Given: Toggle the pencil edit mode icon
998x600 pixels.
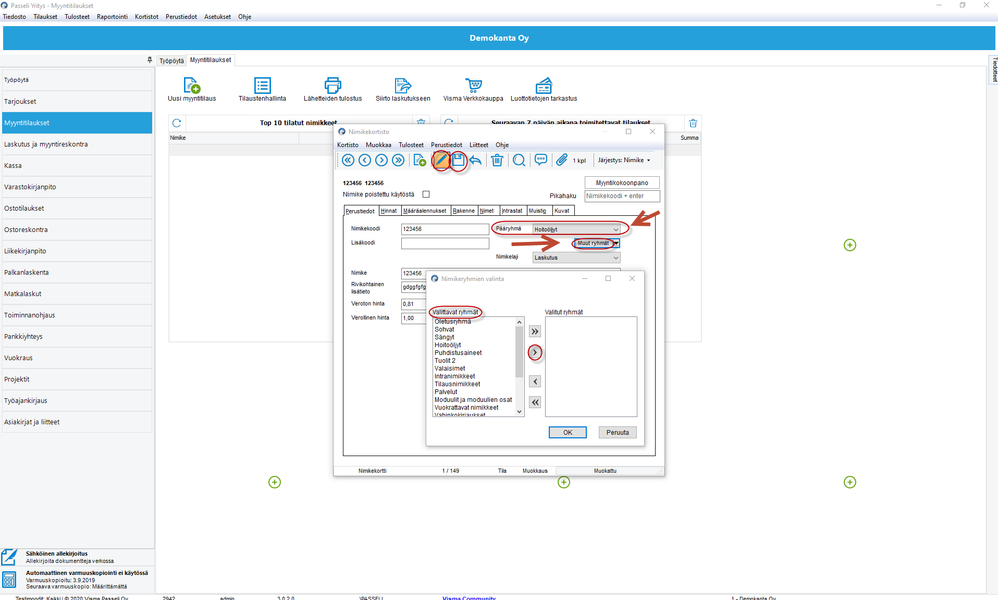Looking at the screenshot, I should pyautogui.click(x=441, y=160).
